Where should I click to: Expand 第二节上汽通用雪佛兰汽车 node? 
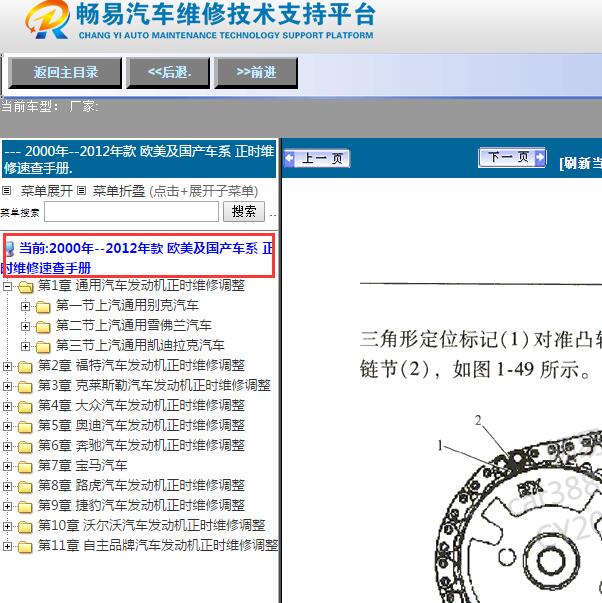[25, 326]
